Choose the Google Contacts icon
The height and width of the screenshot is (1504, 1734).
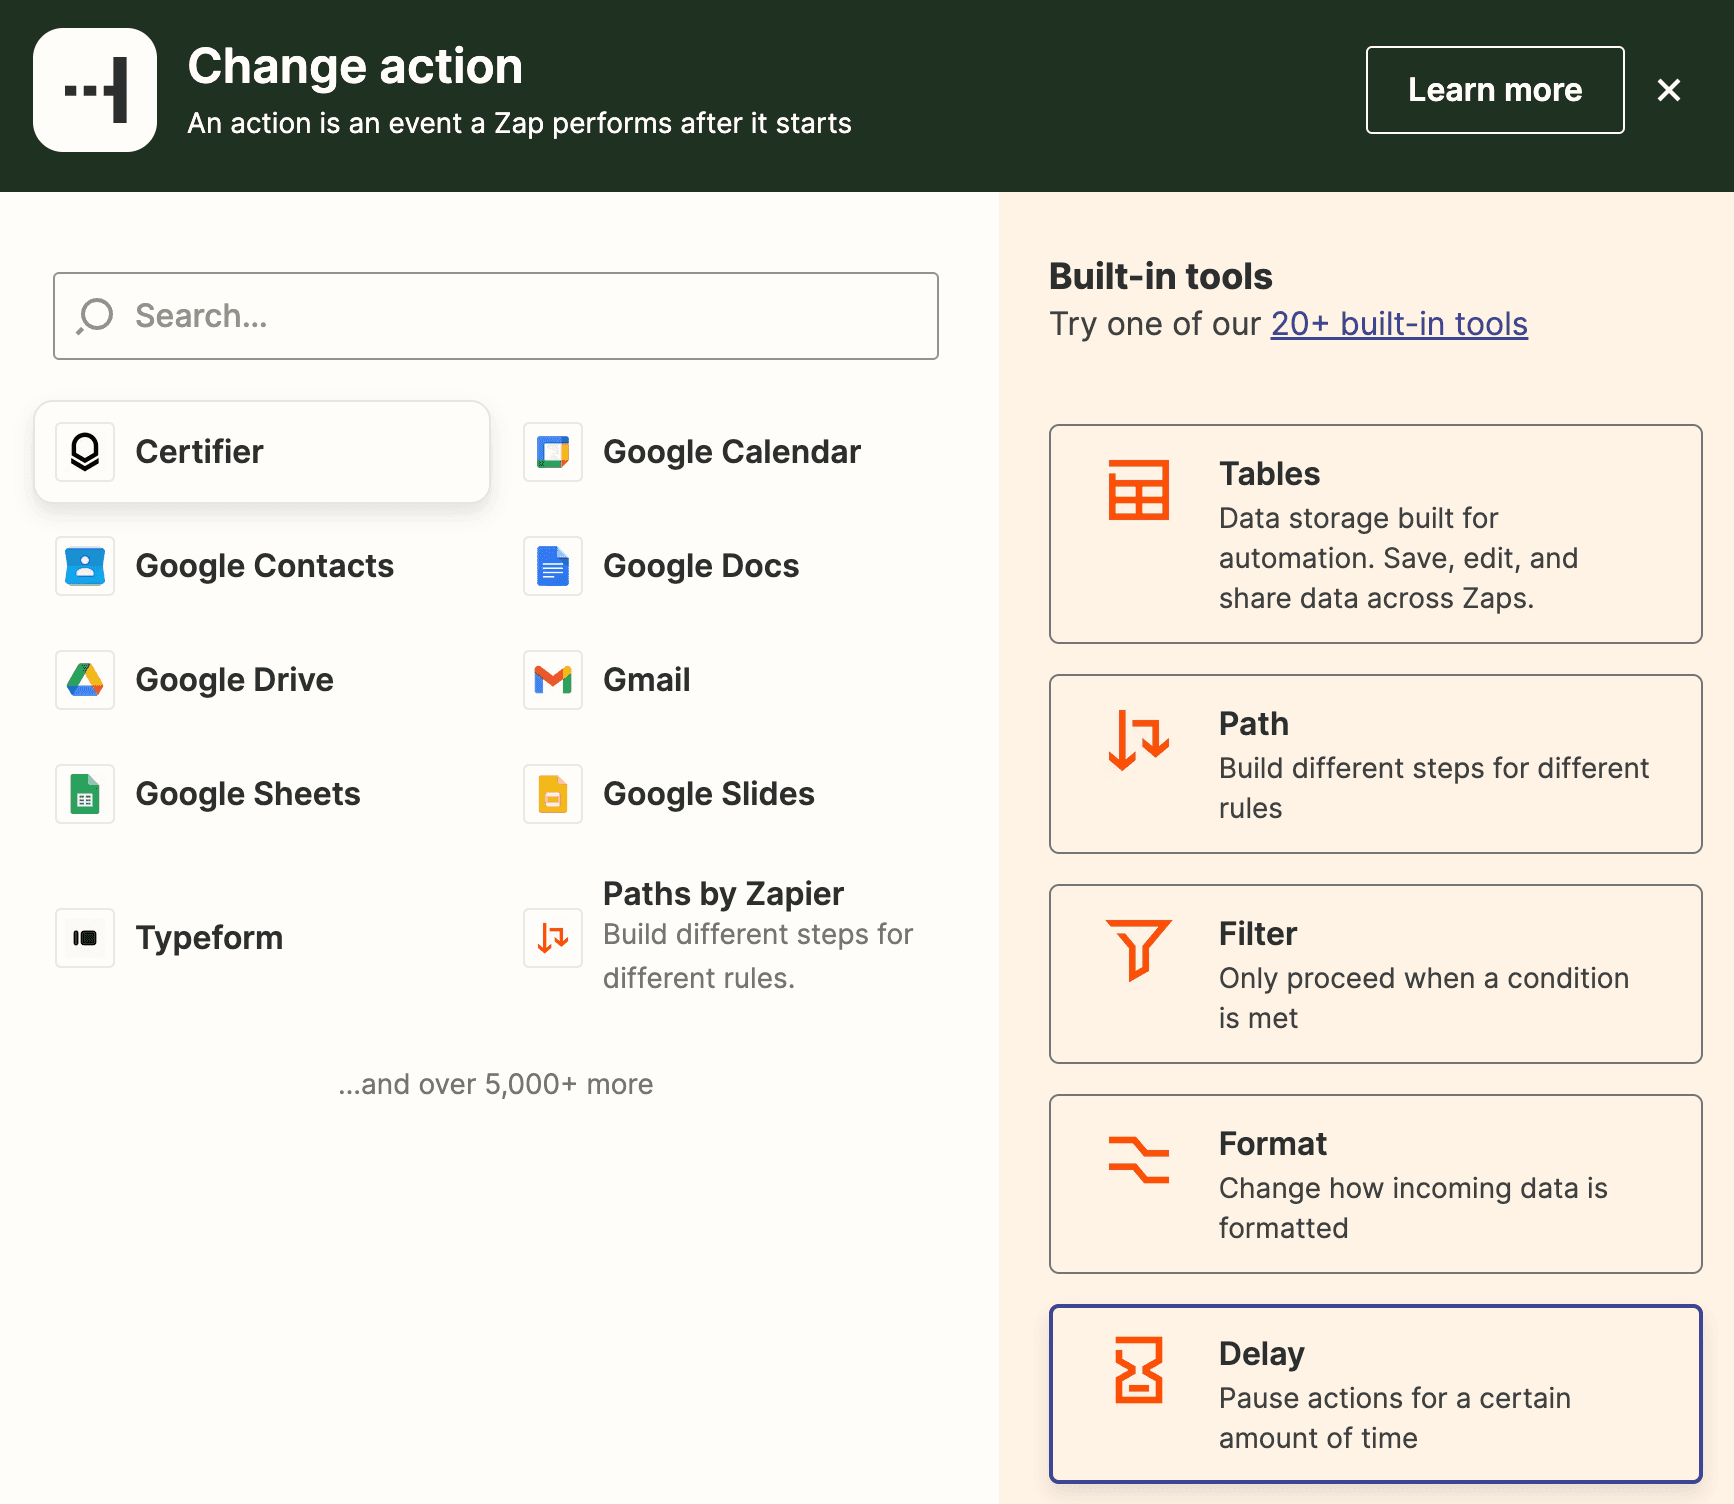85,566
